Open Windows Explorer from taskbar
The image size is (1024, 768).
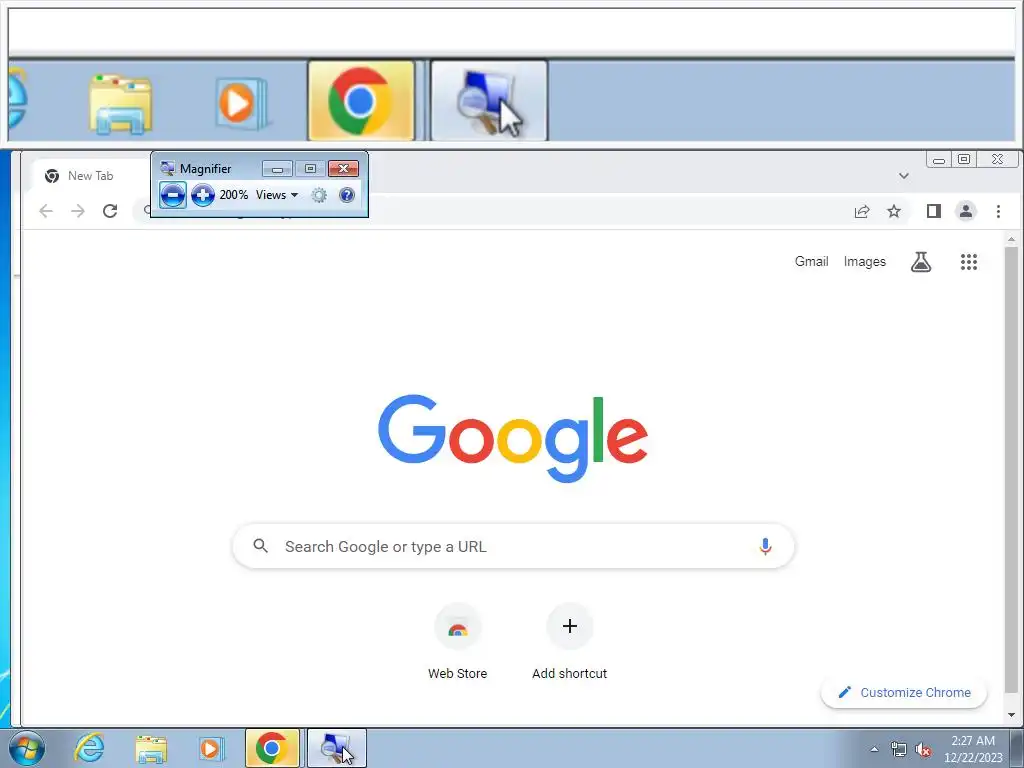150,748
